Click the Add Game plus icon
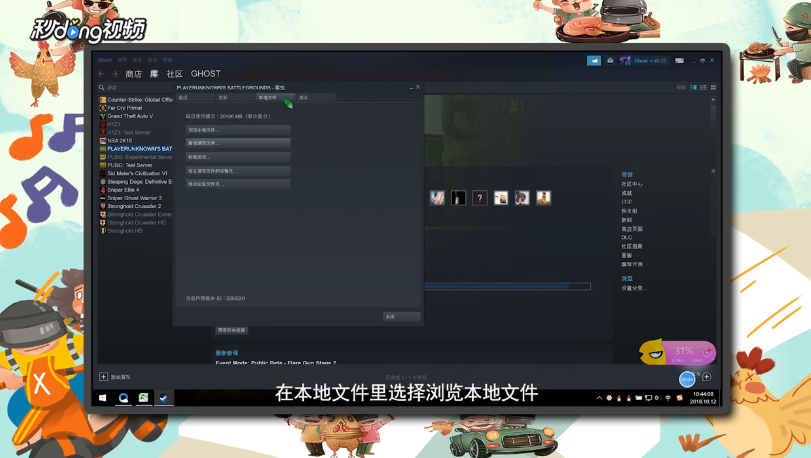Image resolution: width=811 pixels, height=458 pixels. 103,376
